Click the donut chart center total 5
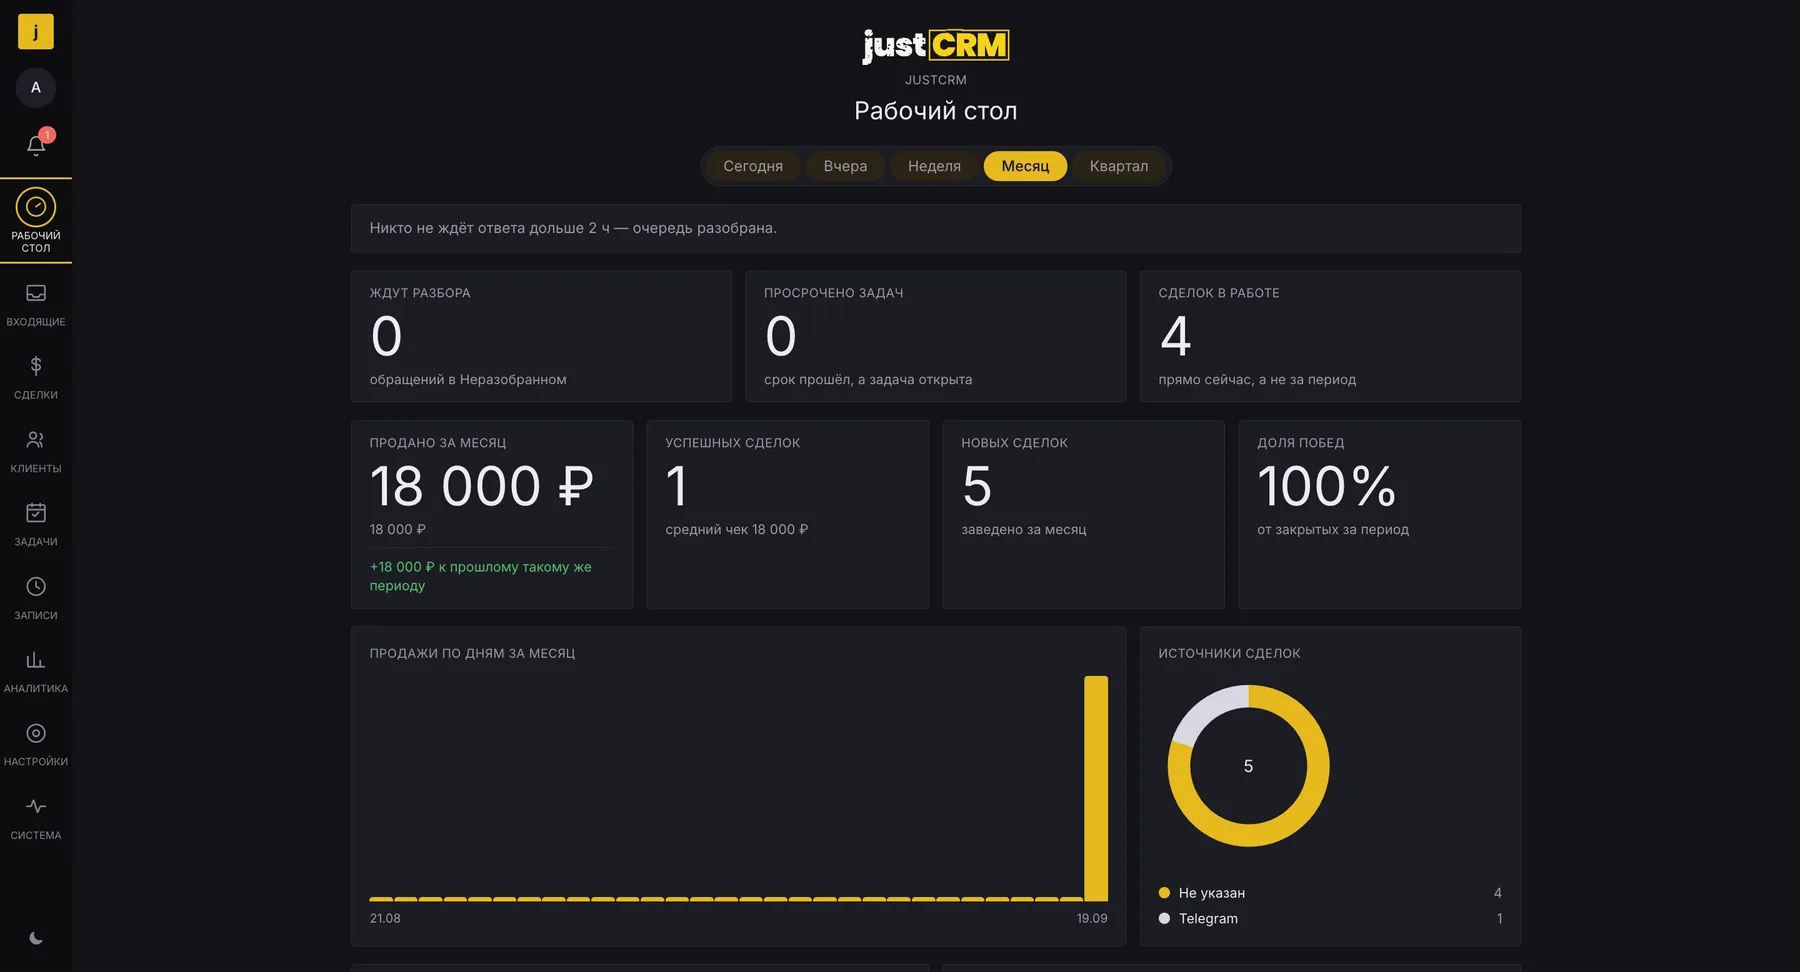This screenshot has height=972, width=1800. tap(1248, 766)
